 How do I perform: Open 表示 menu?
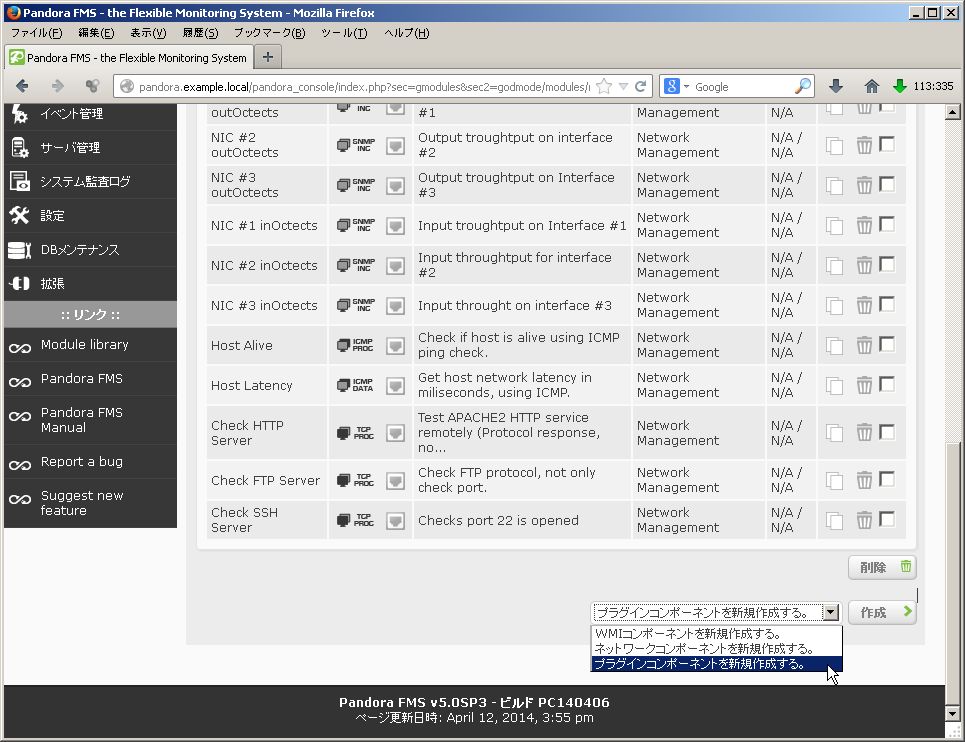point(148,33)
